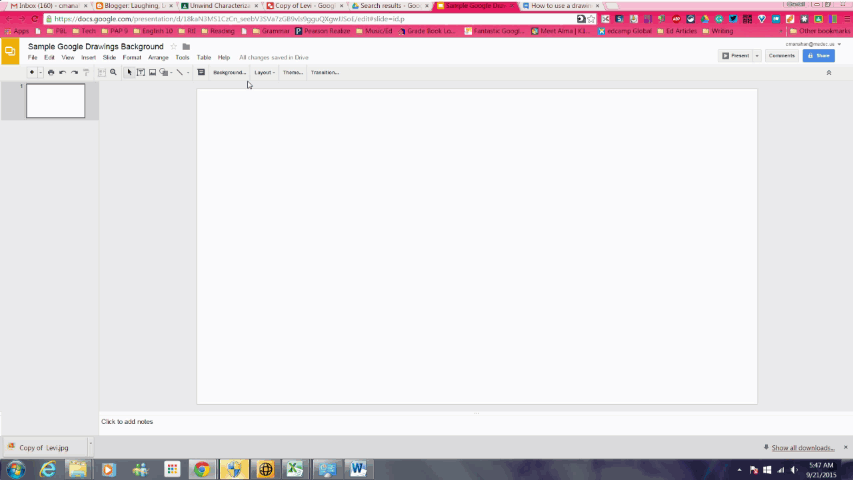Viewport: 853px width, 480px height.
Task: Reload the page with refresh icon
Action: point(34,19)
